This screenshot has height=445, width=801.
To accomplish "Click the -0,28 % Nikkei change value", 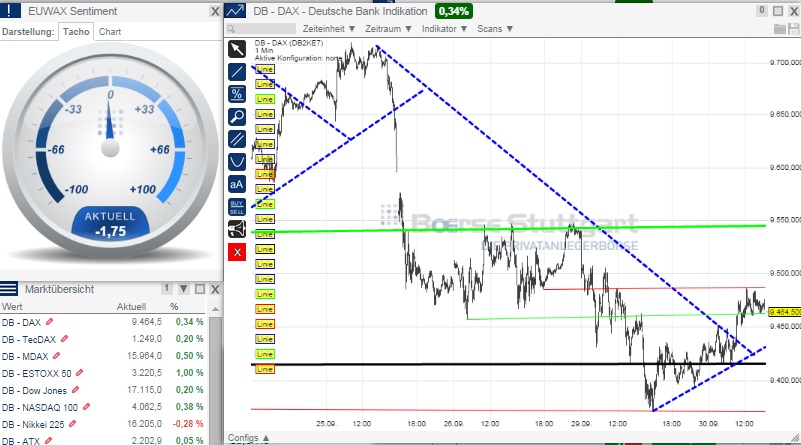I will (x=188, y=424).
